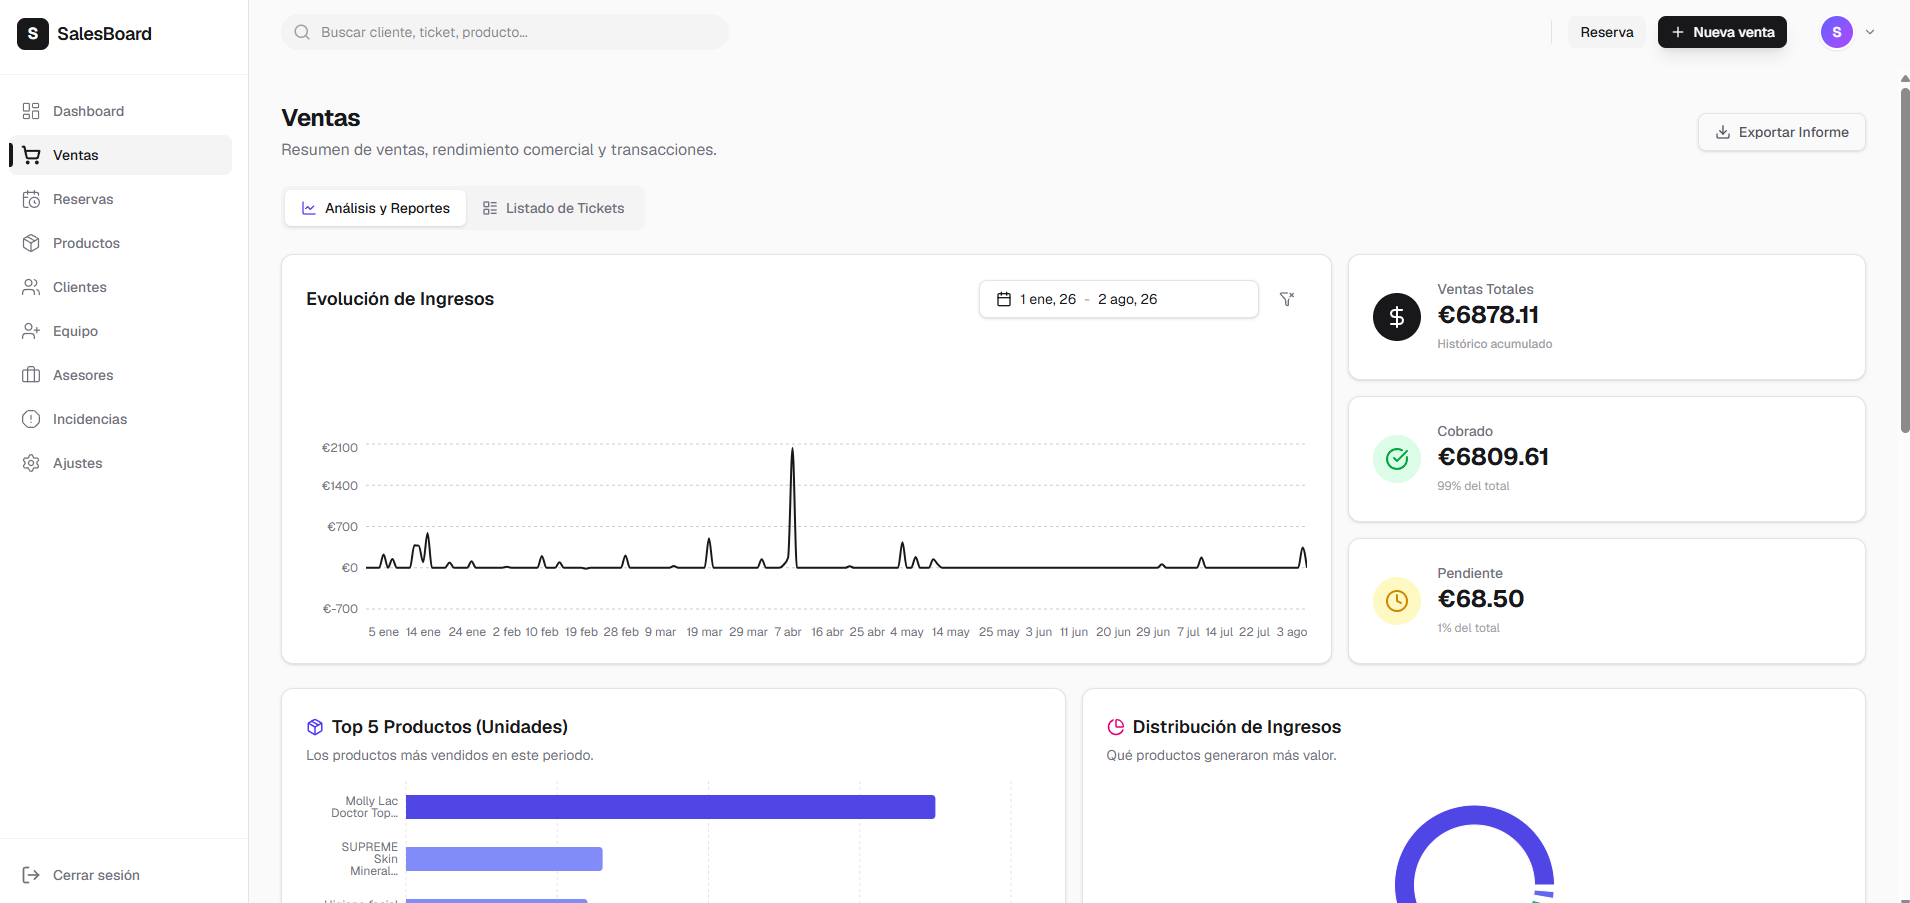Click the Ventas Totales card label
The width and height of the screenshot is (1910, 903).
pos(1485,289)
